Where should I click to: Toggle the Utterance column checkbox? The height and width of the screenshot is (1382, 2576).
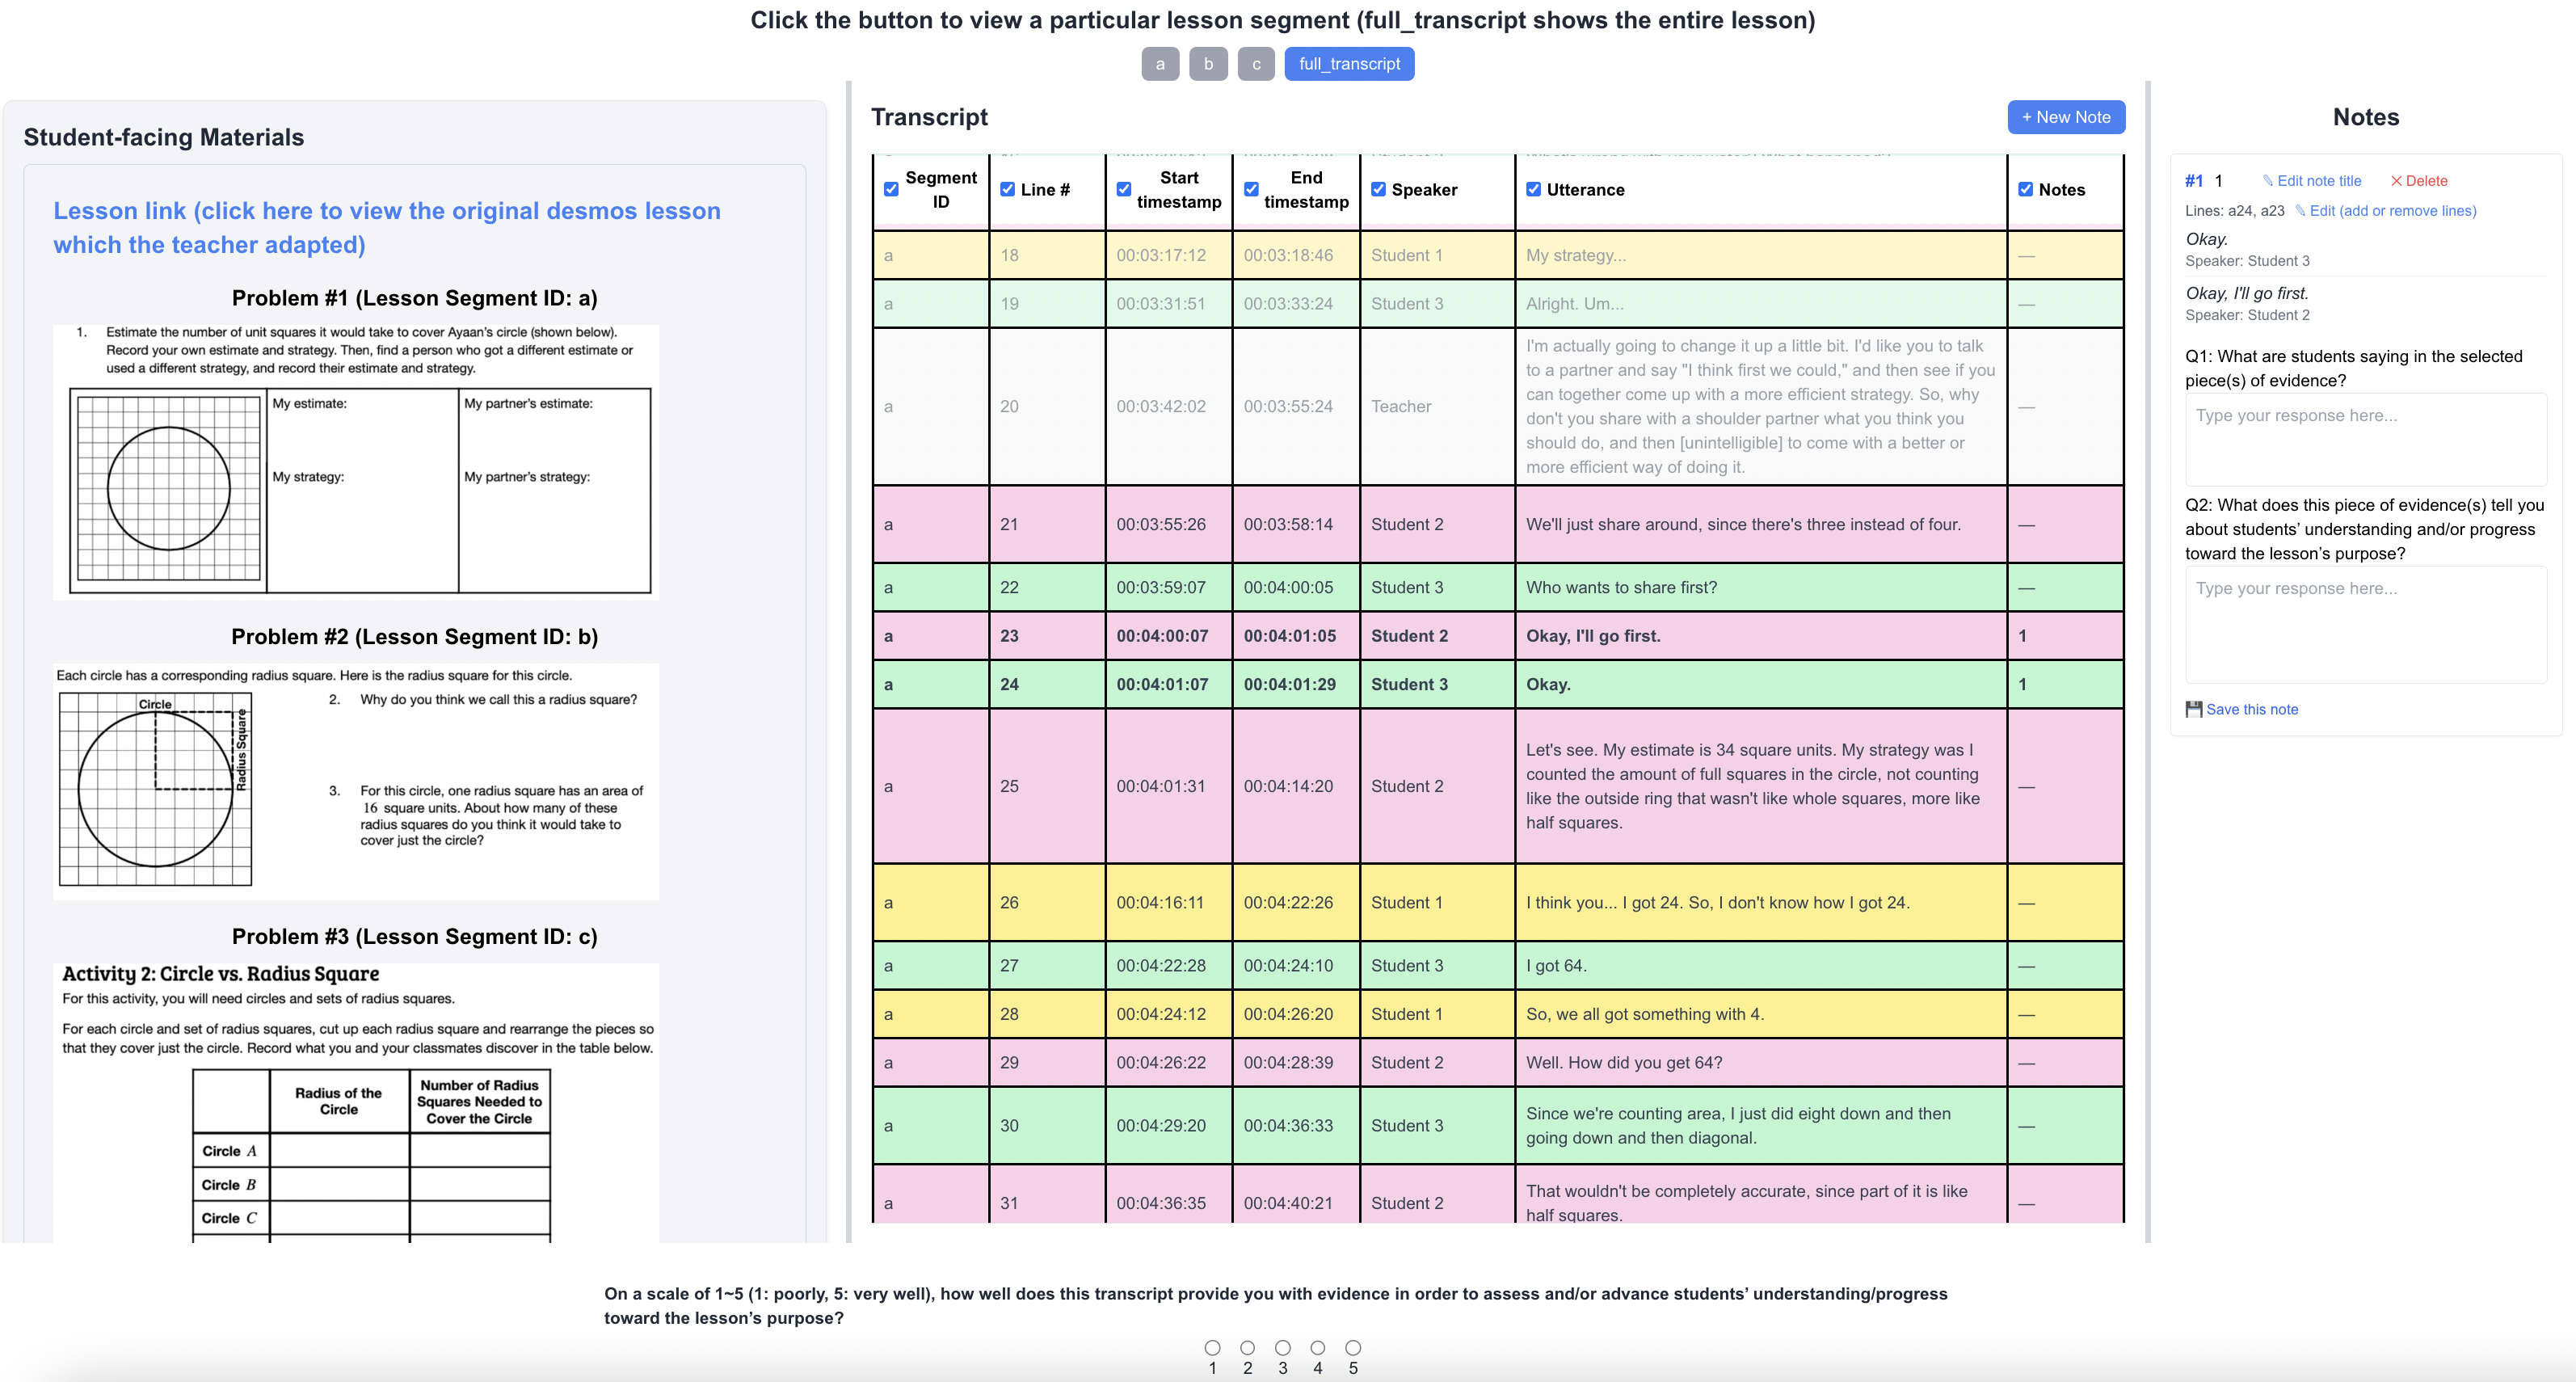(x=1533, y=189)
